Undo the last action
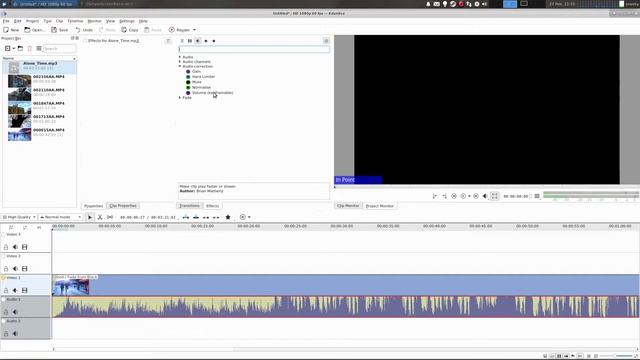 pos(84,30)
